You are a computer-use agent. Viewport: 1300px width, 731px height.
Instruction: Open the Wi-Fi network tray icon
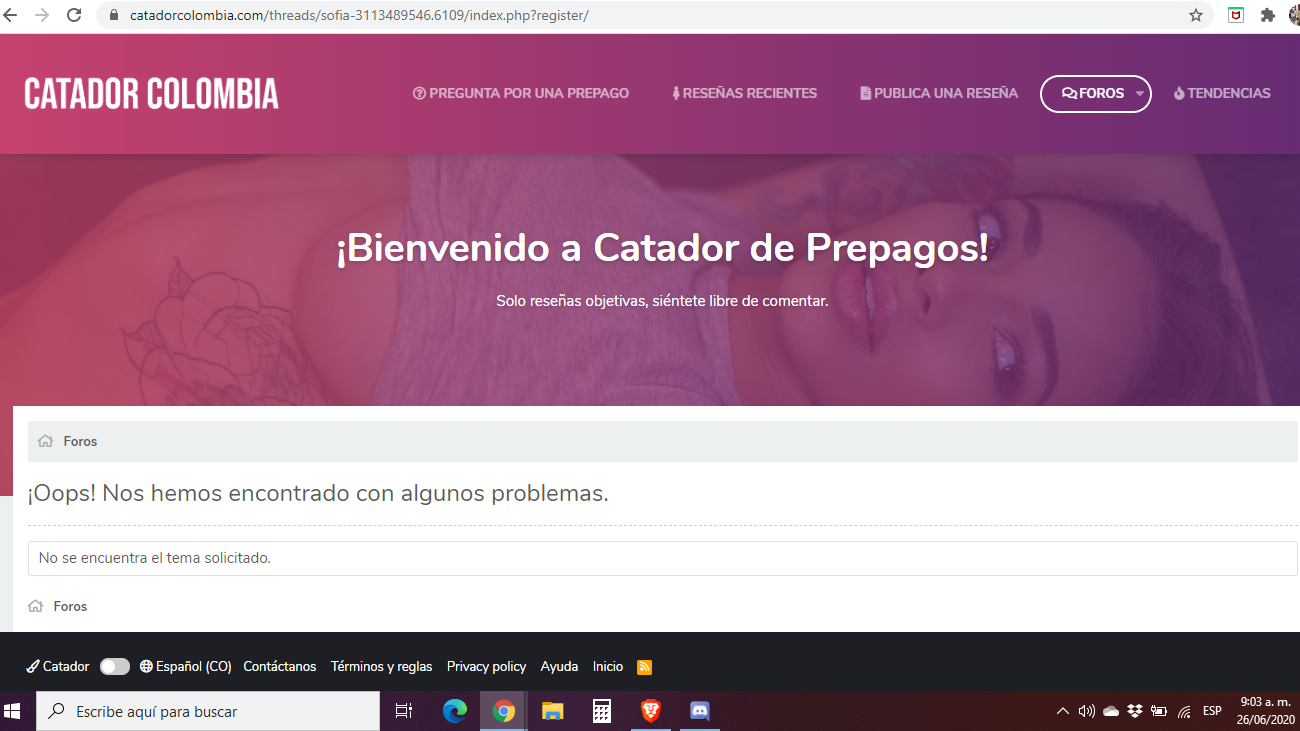tap(1184, 711)
